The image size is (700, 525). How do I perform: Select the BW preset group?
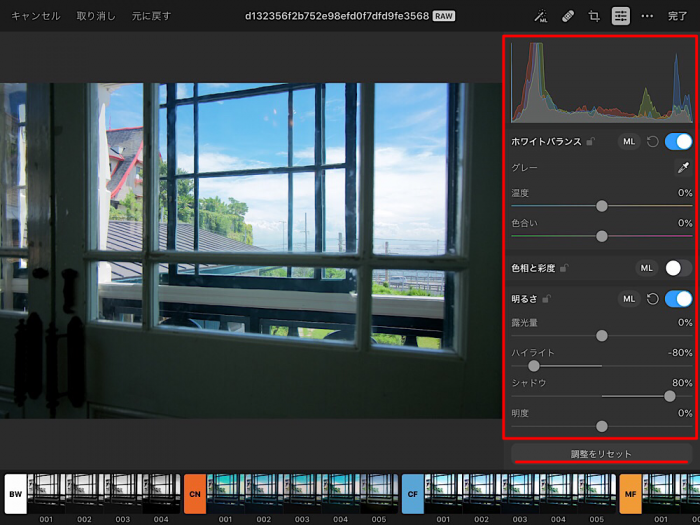pos(16,494)
